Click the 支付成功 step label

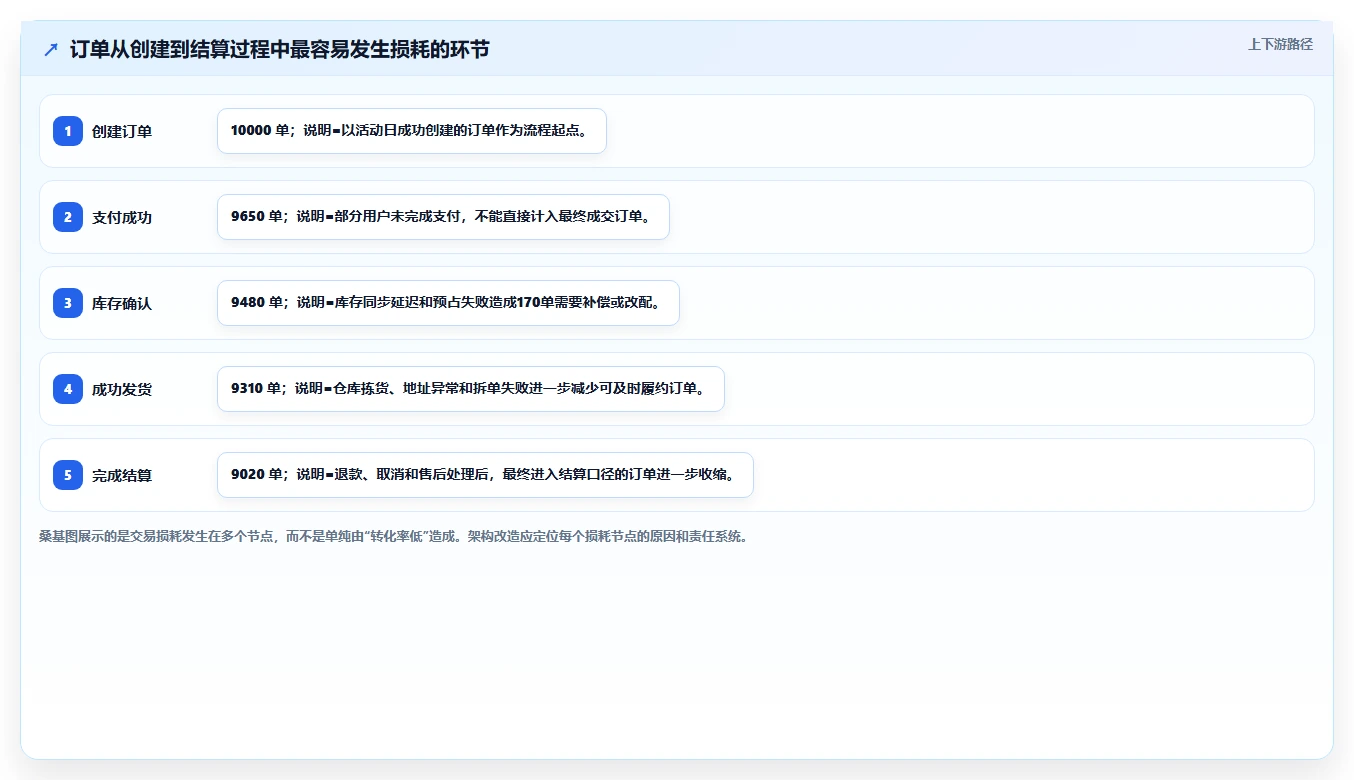[x=122, y=217]
